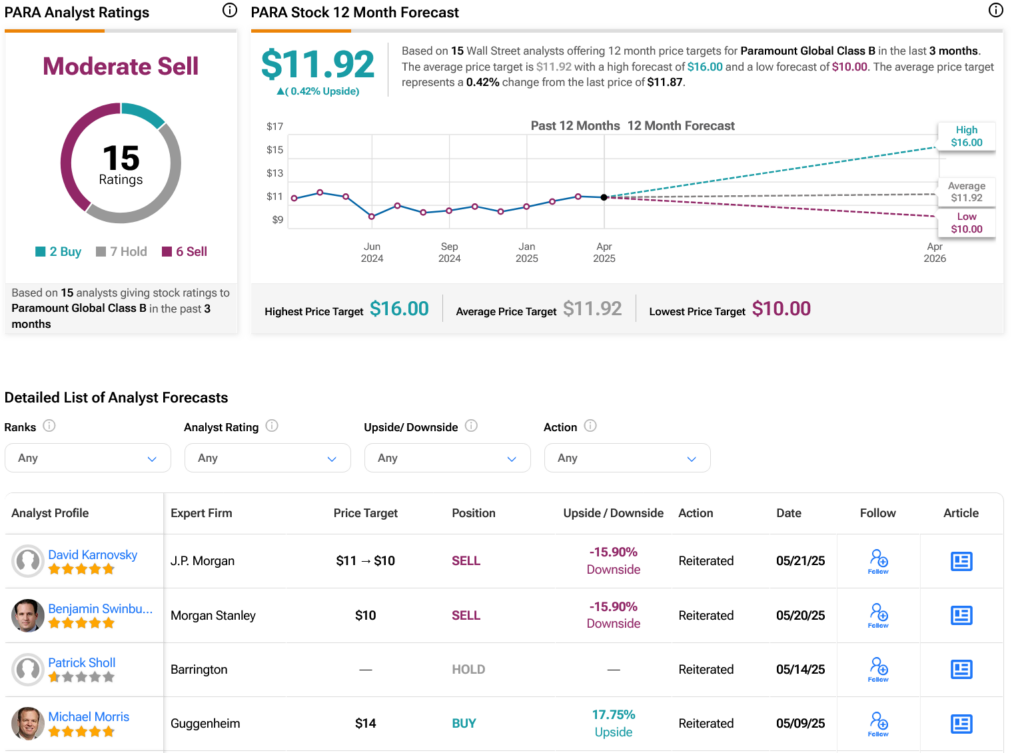
Task: Click the 05/09/25 date cell
Action: click(801, 724)
